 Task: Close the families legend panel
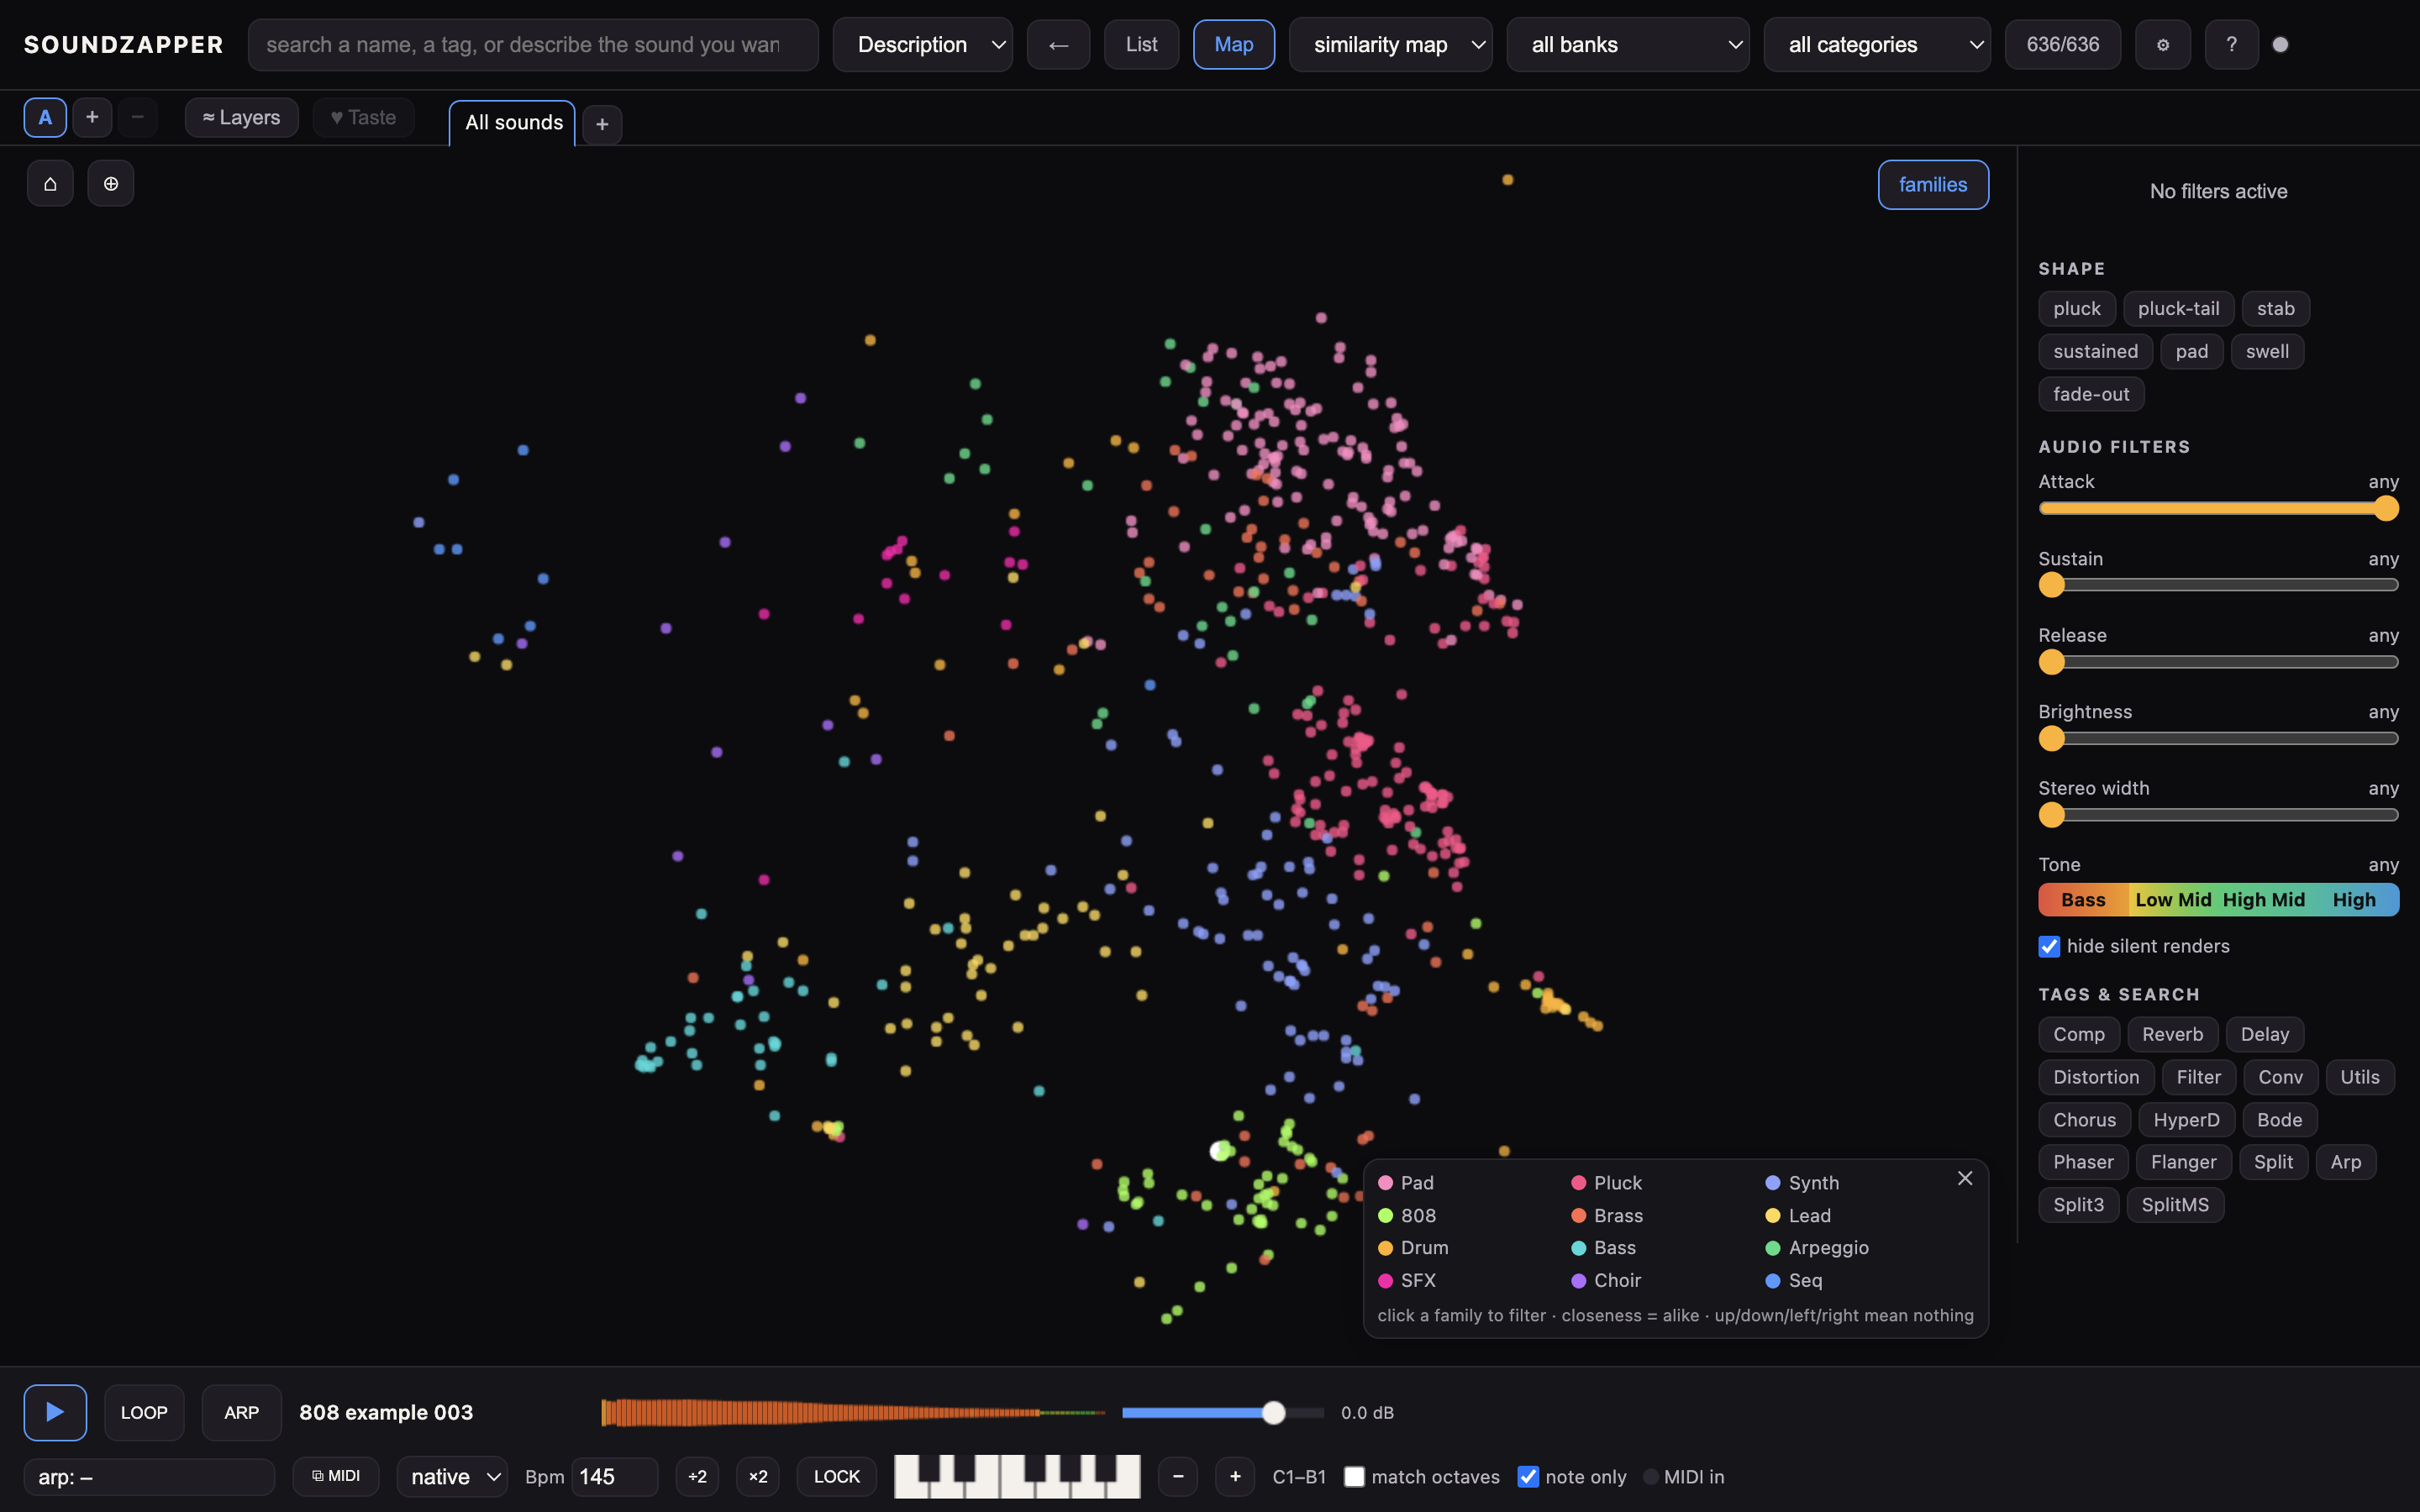click(1965, 1178)
